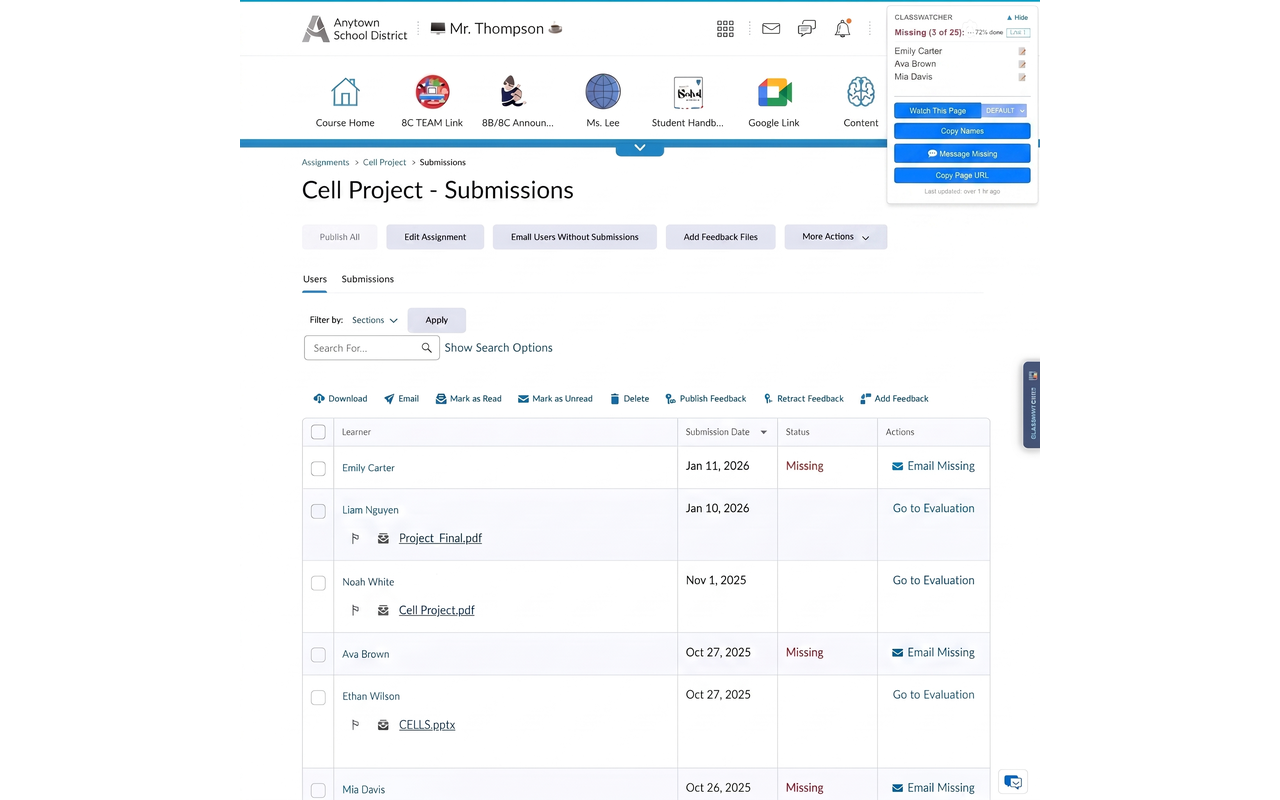
Task: Click Mark as Read in the toolbar
Action: [x=468, y=398]
